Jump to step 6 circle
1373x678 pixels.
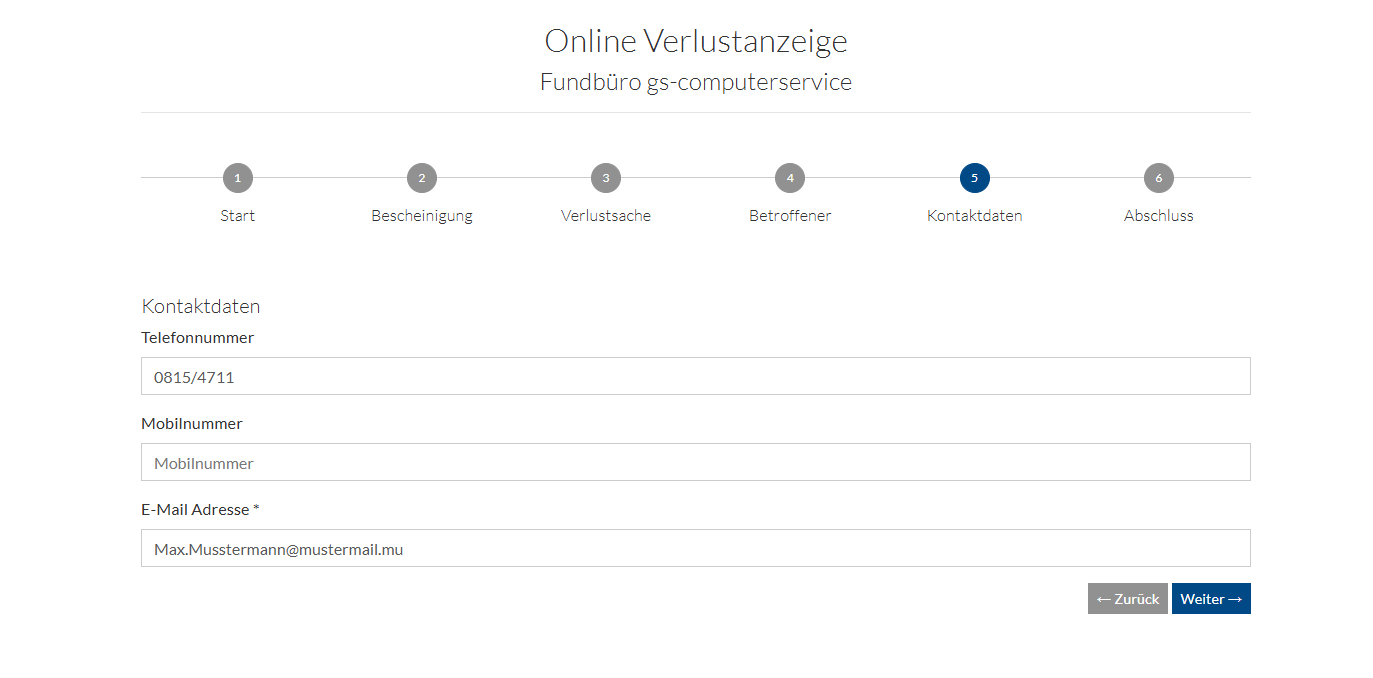coord(1158,178)
